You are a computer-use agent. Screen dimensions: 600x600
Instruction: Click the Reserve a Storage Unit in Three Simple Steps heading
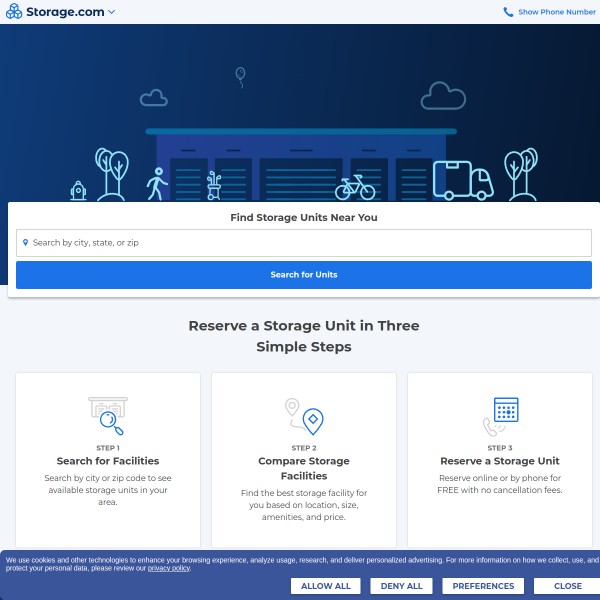[304, 336]
